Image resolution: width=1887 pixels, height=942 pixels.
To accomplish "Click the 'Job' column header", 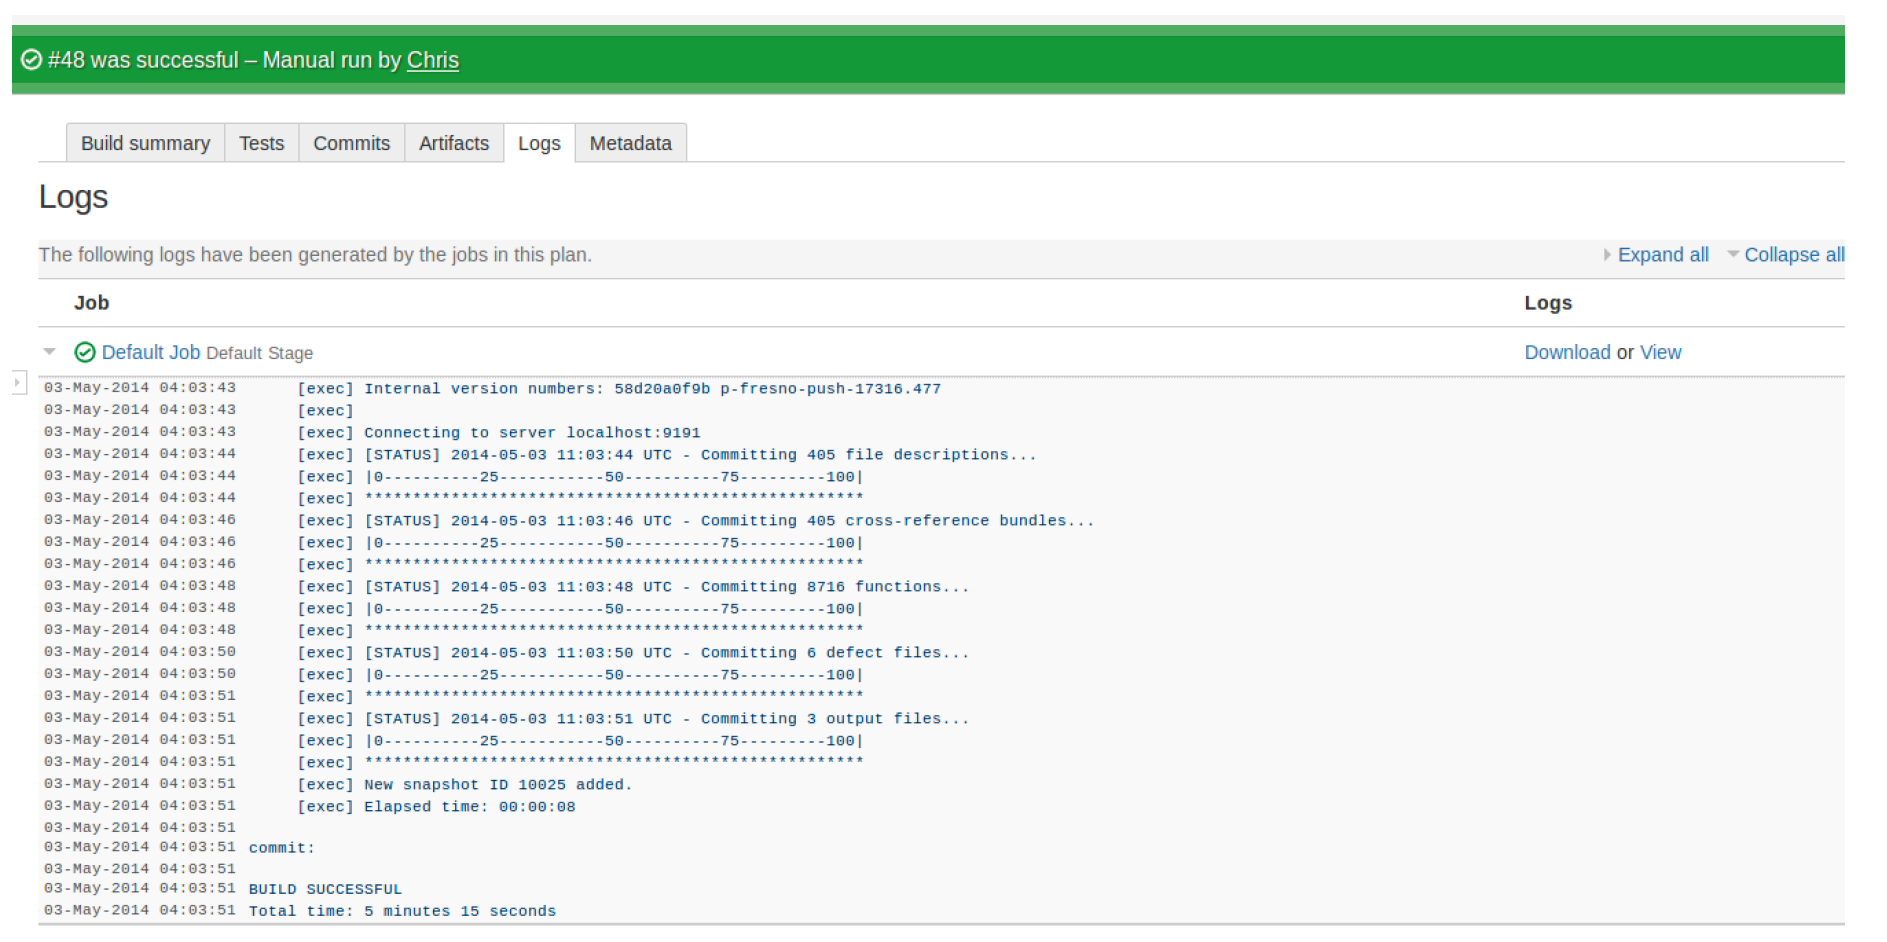I will (x=91, y=303).
